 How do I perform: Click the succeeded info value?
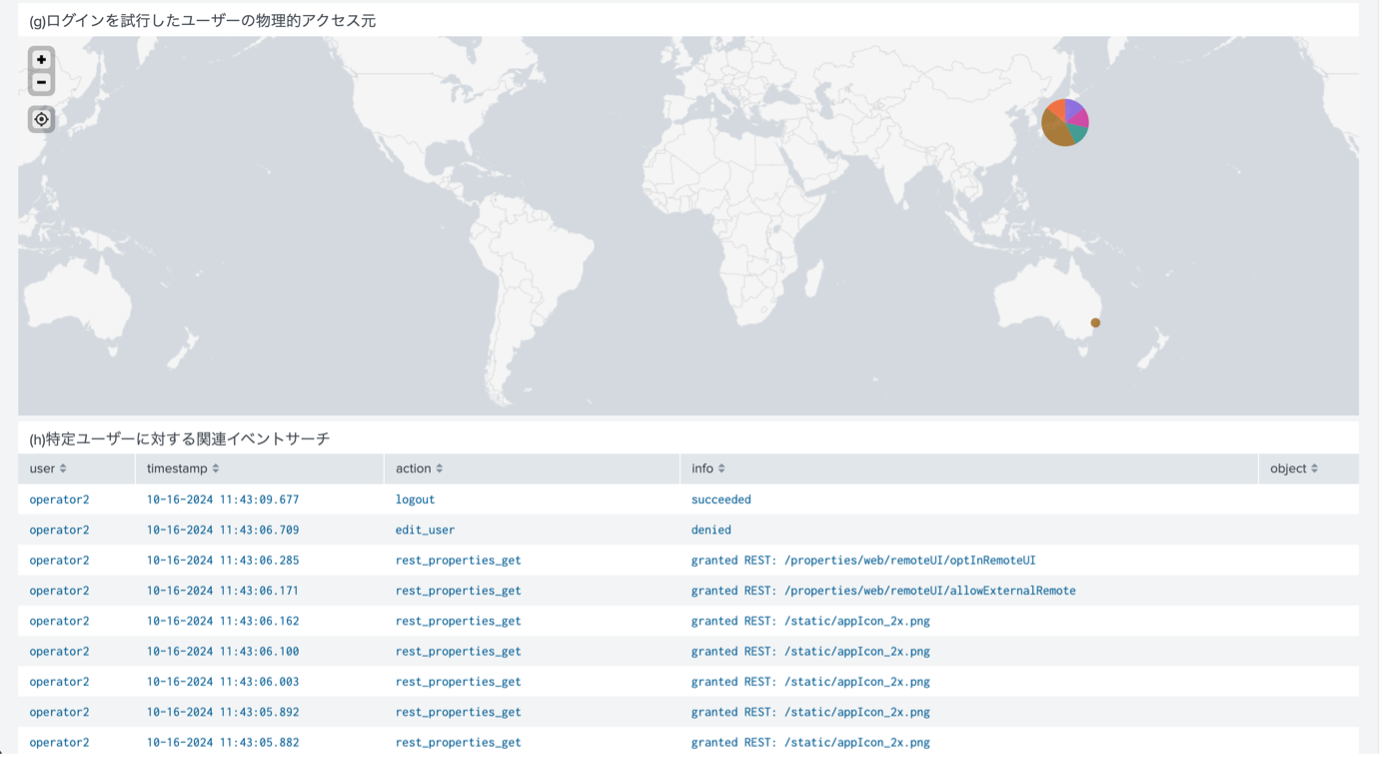tap(721, 499)
